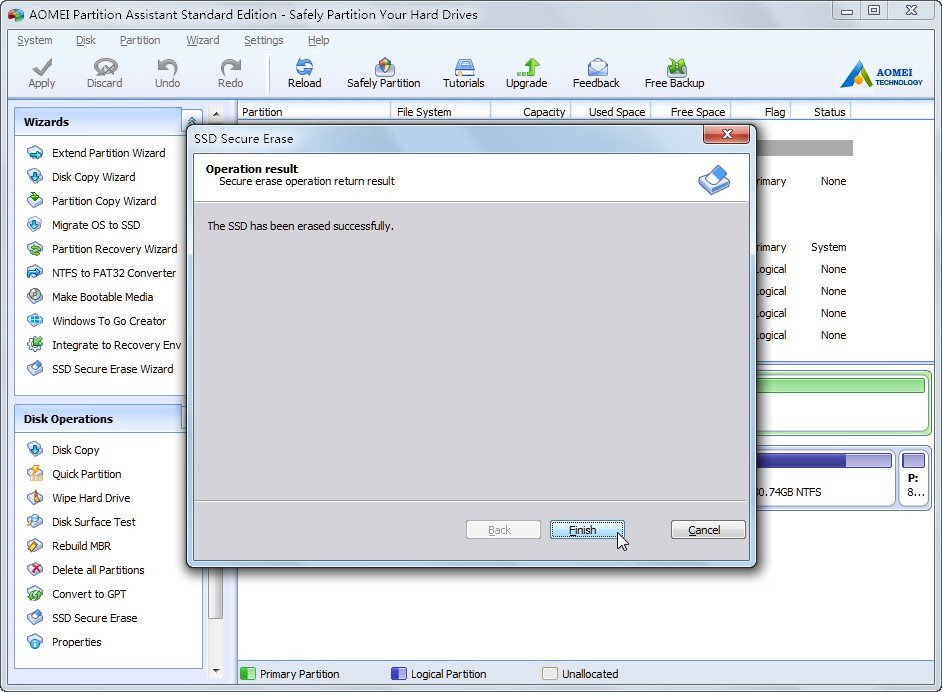Open the Settings menu

[263, 40]
